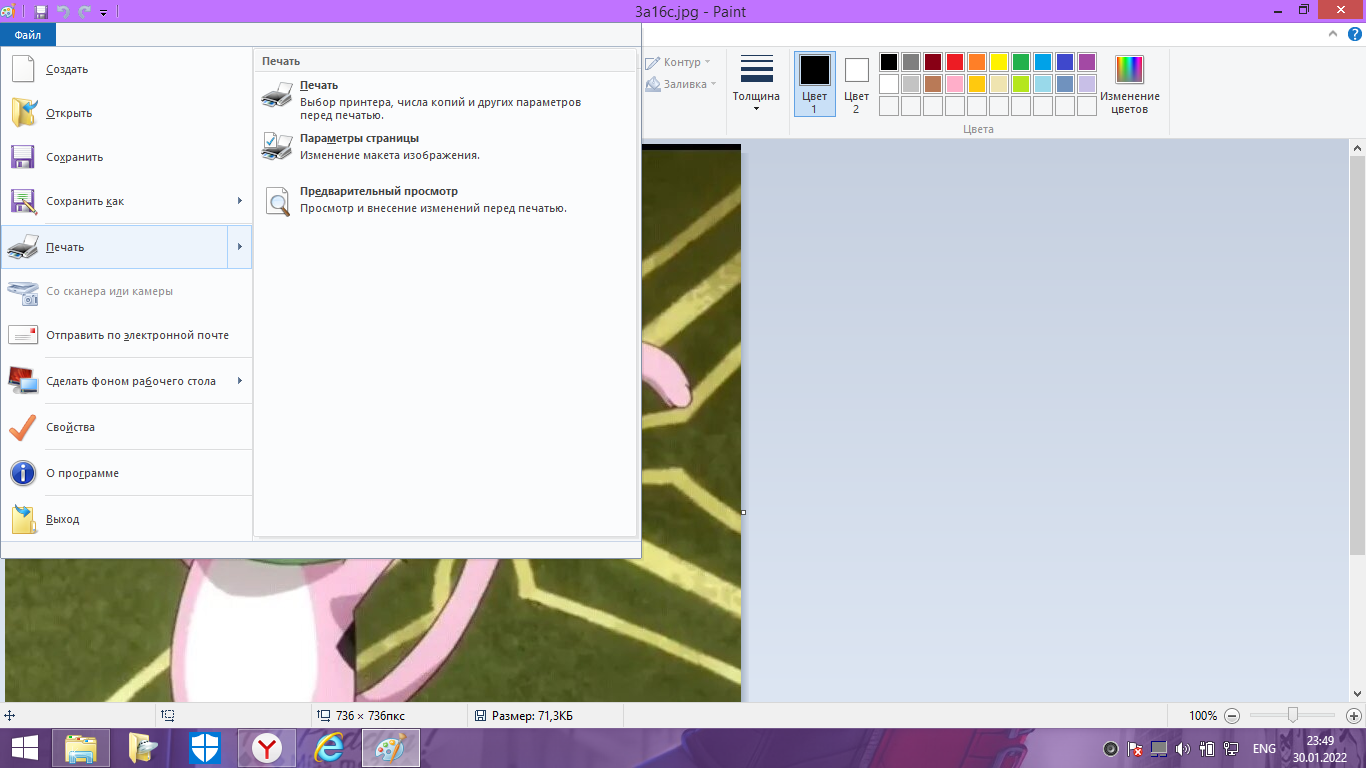Image resolution: width=1366 pixels, height=768 pixels.
Task: Open Параметры страницы printer icon
Action: (x=277, y=146)
